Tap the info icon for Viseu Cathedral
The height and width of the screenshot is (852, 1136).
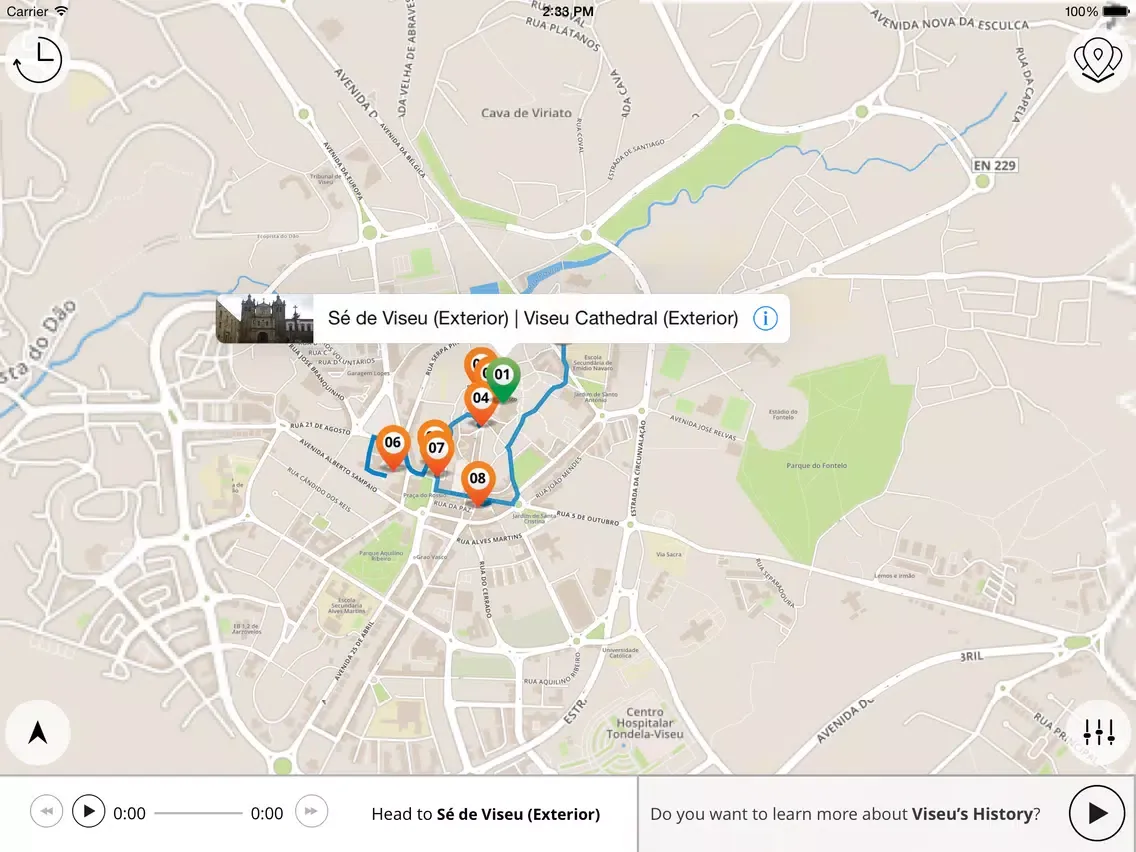[765, 319]
